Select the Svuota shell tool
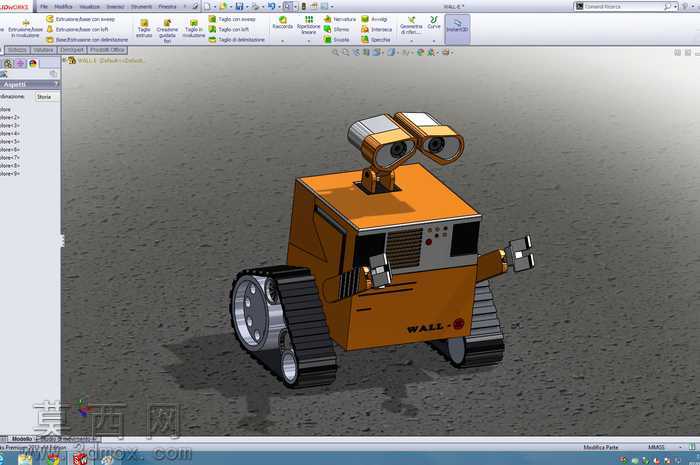This screenshot has height=465, width=700. pyautogui.click(x=336, y=40)
